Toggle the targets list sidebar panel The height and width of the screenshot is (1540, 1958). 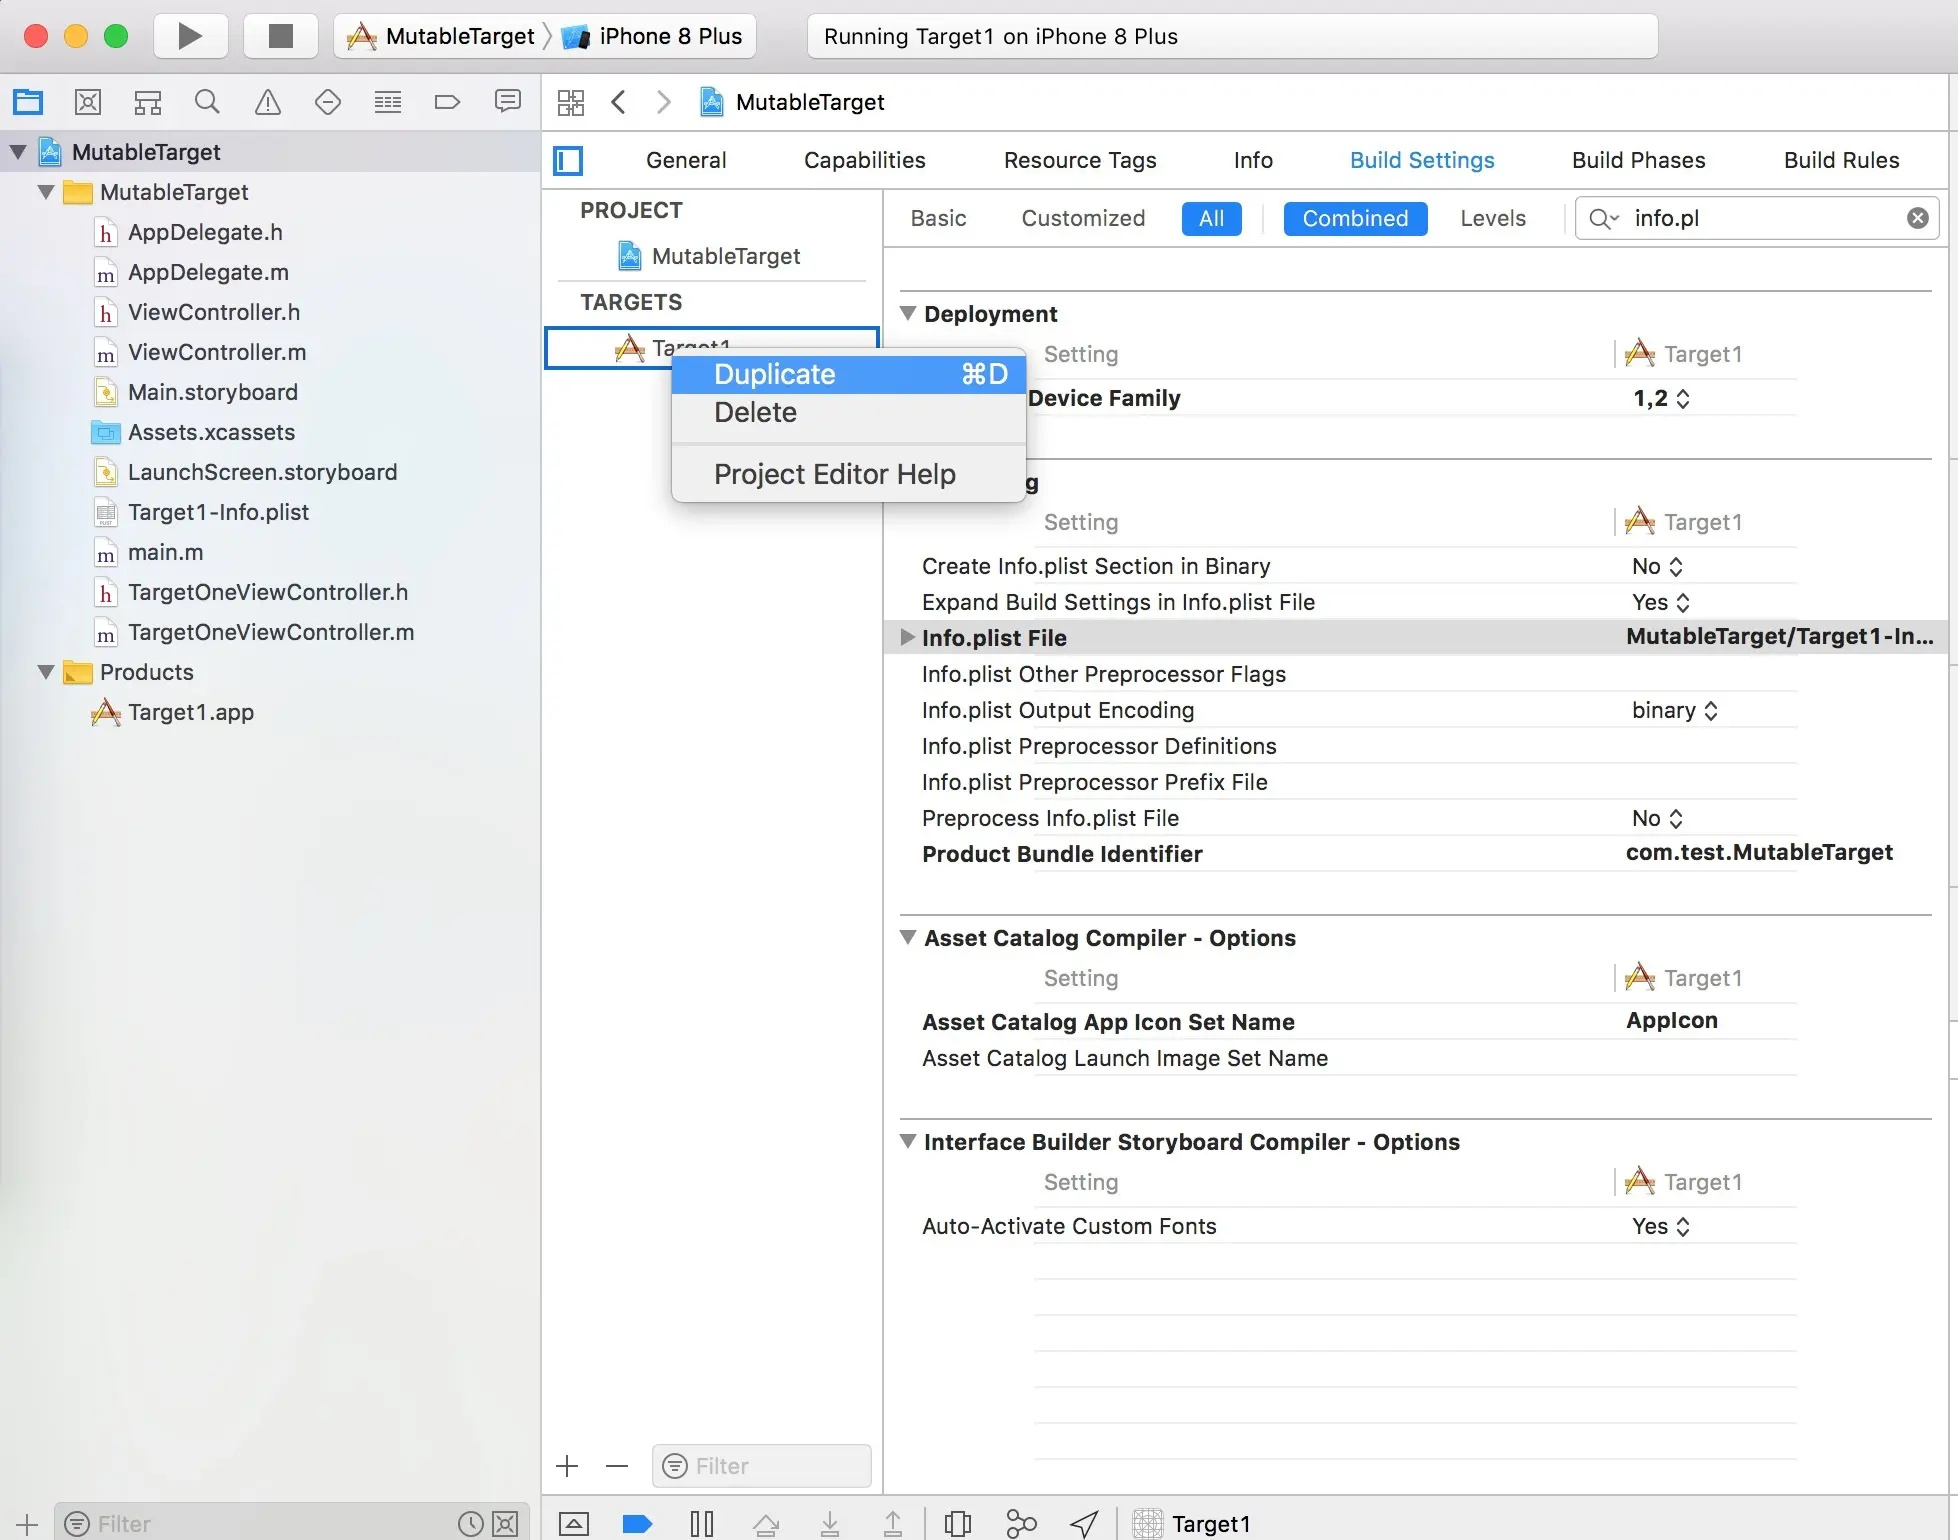[568, 160]
